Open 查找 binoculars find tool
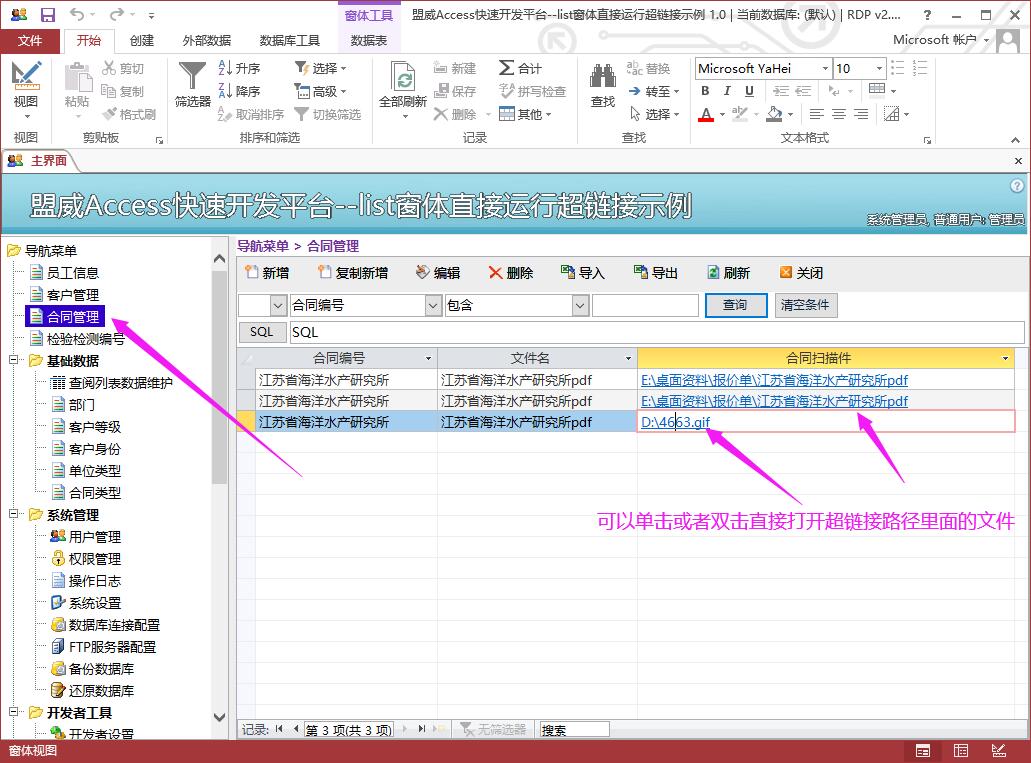The image size is (1031, 763). tap(603, 86)
